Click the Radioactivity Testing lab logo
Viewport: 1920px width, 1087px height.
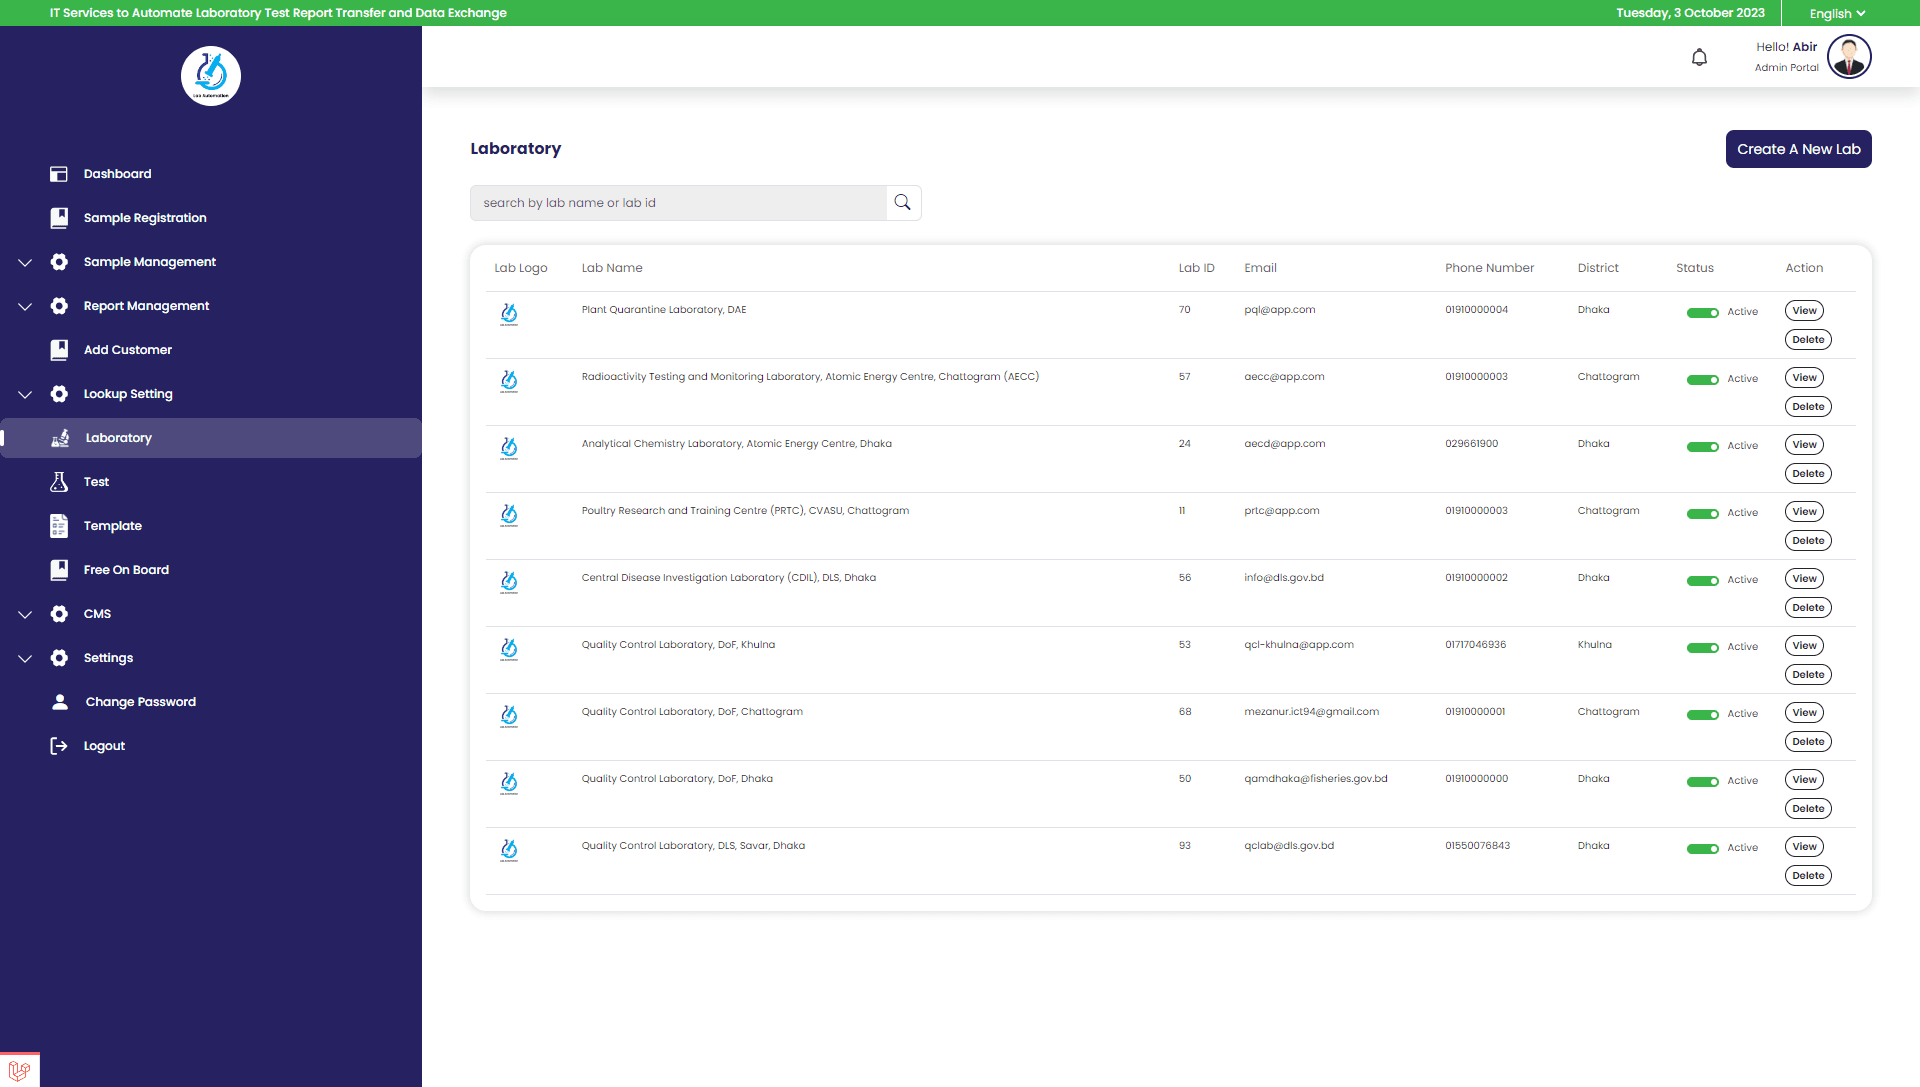coord(509,382)
